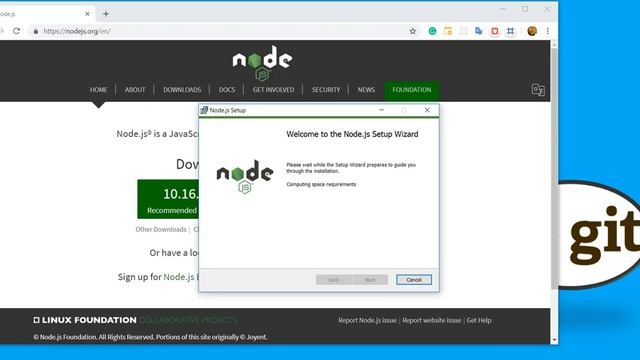Open the Get Help footer link

coord(479,320)
